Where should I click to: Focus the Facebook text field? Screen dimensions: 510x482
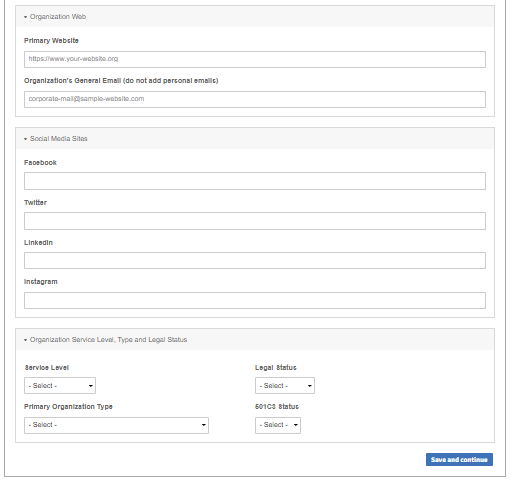255,181
